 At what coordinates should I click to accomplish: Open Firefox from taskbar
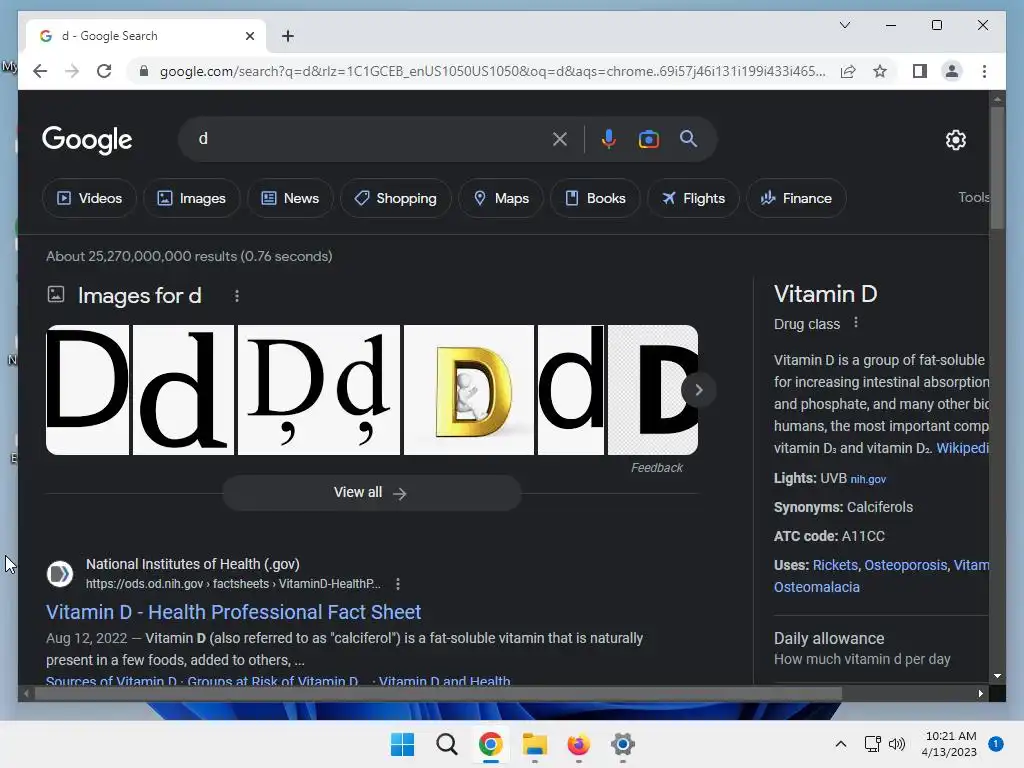579,744
